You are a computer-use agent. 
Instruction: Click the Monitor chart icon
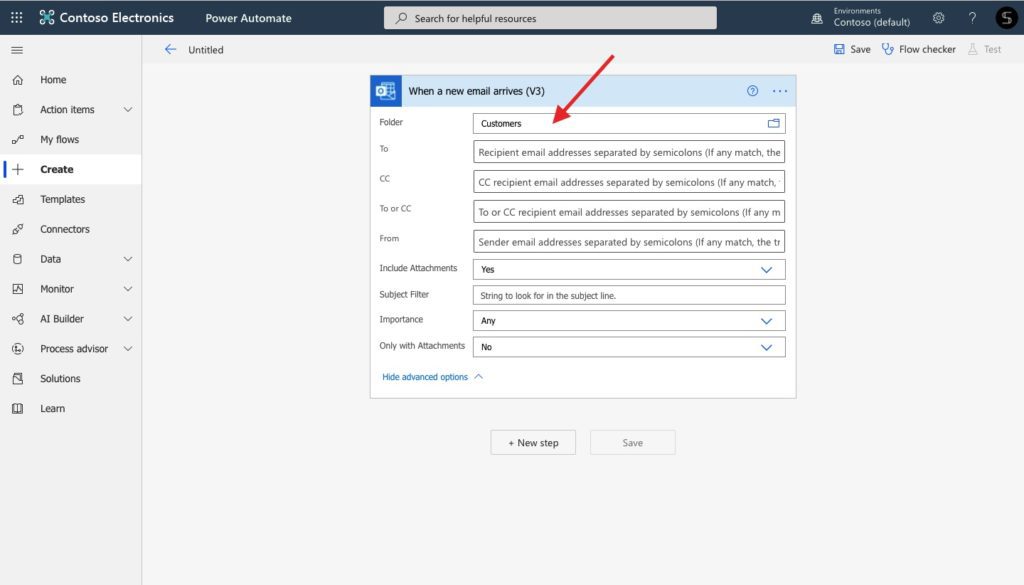click(x=18, y=289)
